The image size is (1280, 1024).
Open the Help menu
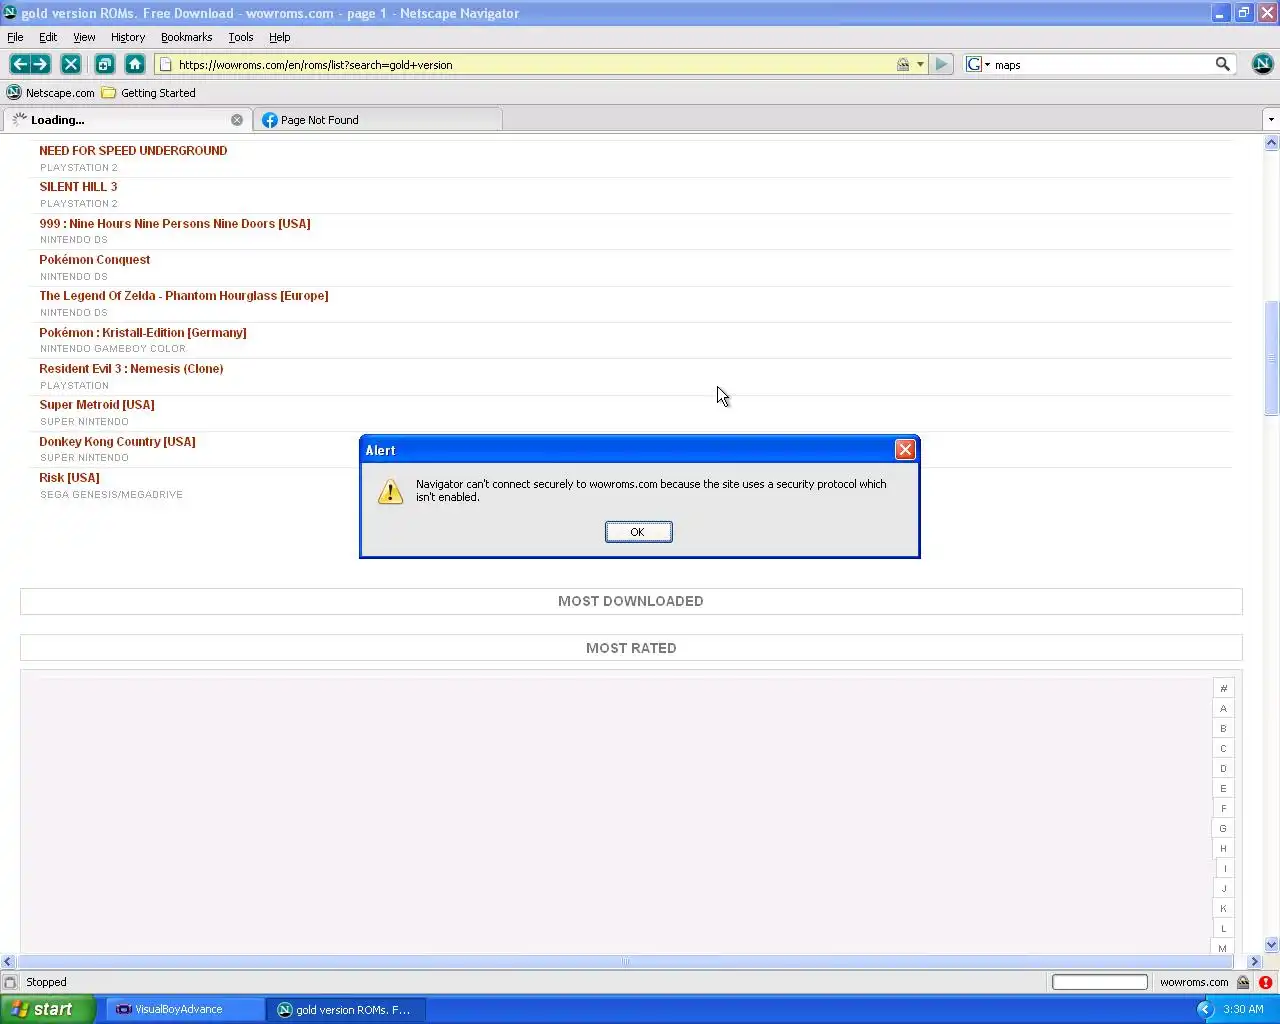[280, 37]
